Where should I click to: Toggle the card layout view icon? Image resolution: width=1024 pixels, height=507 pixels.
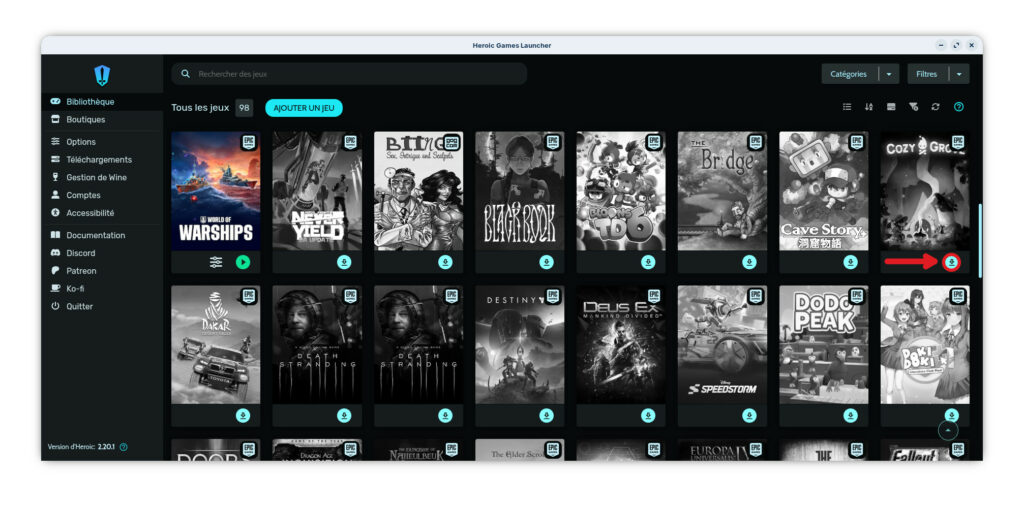(x=891, y=107)
